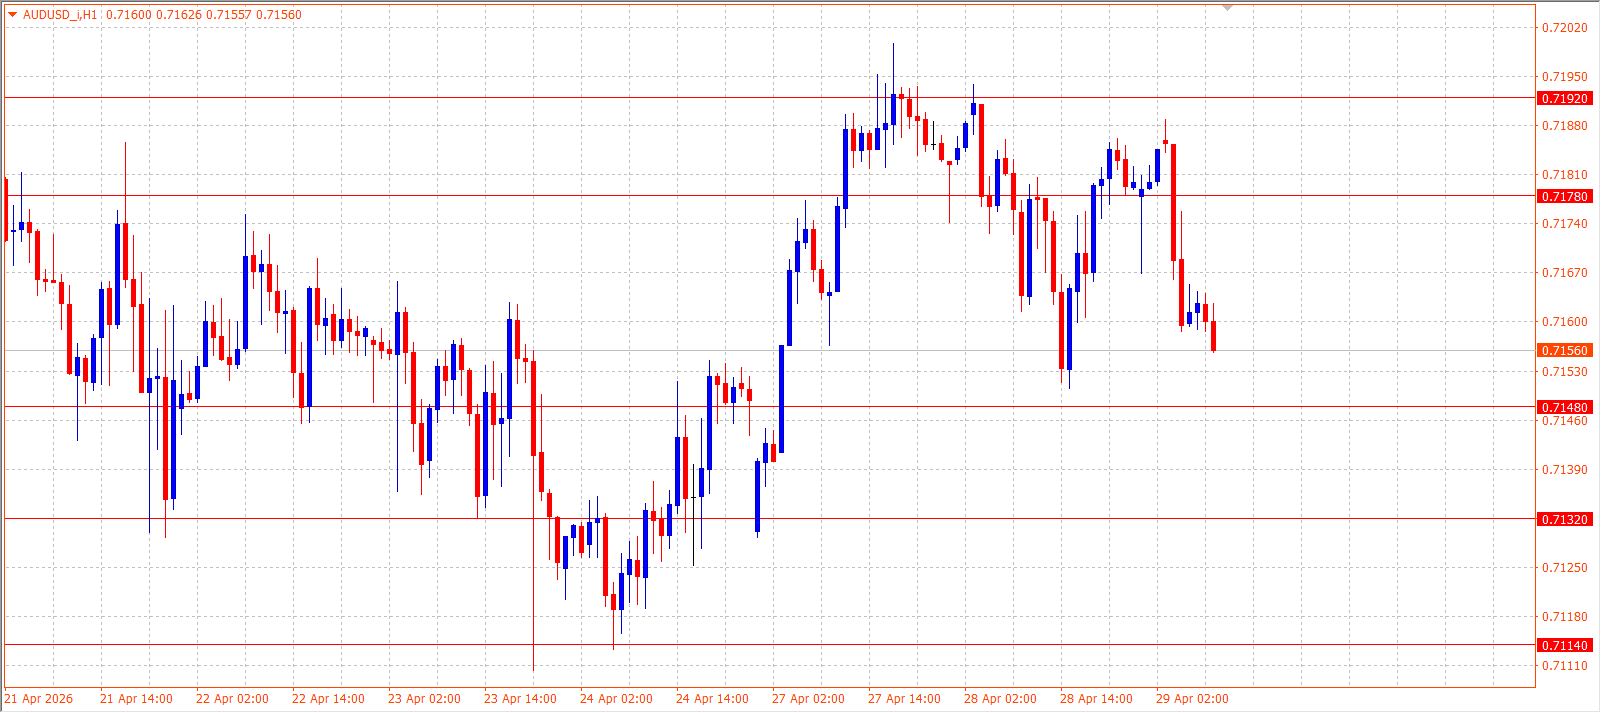Click the 0.71600 price scale value
The height and width of the screenshot is (713, 1601).
(x=1564, y=321)
